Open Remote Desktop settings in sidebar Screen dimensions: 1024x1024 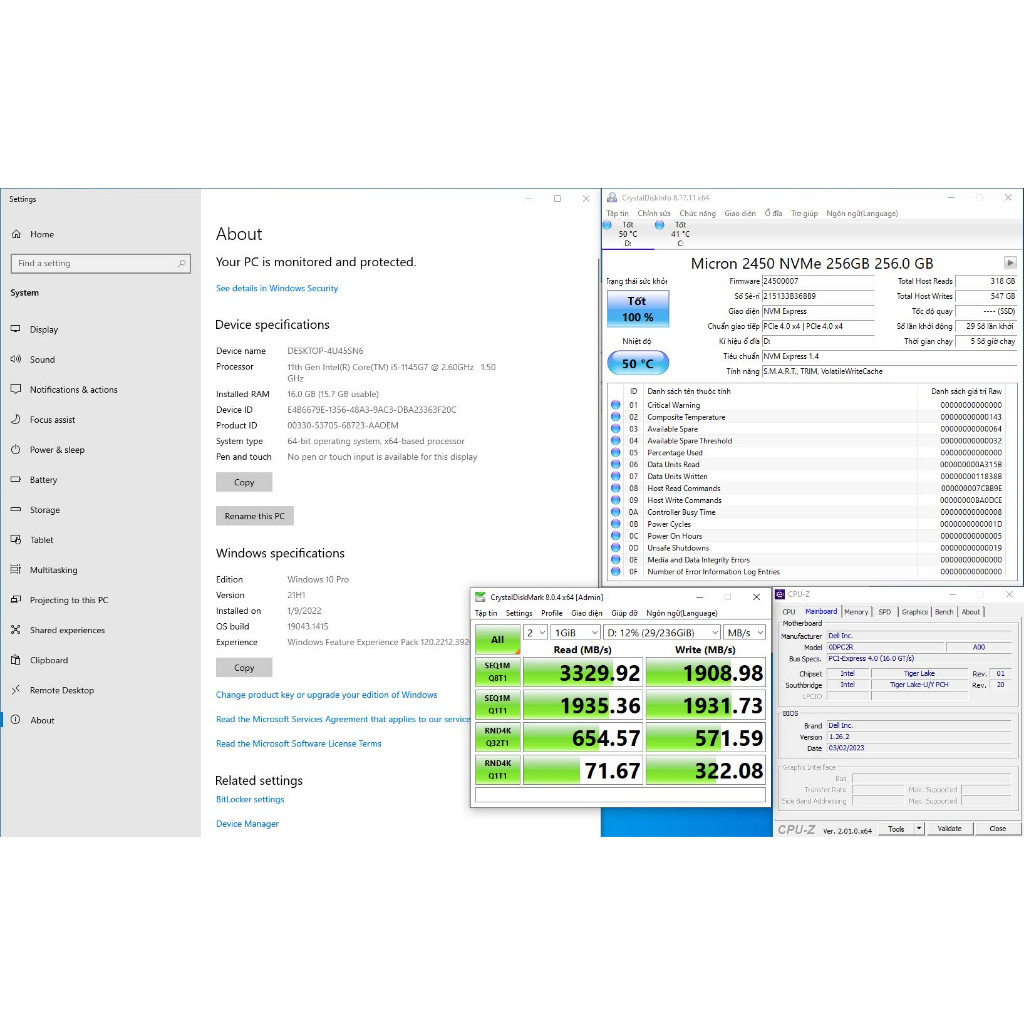(61, 690)
